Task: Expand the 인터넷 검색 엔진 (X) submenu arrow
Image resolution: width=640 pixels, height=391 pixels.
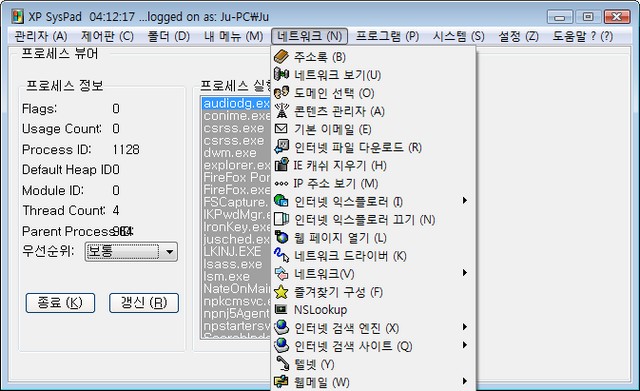Action: point(464,327)
